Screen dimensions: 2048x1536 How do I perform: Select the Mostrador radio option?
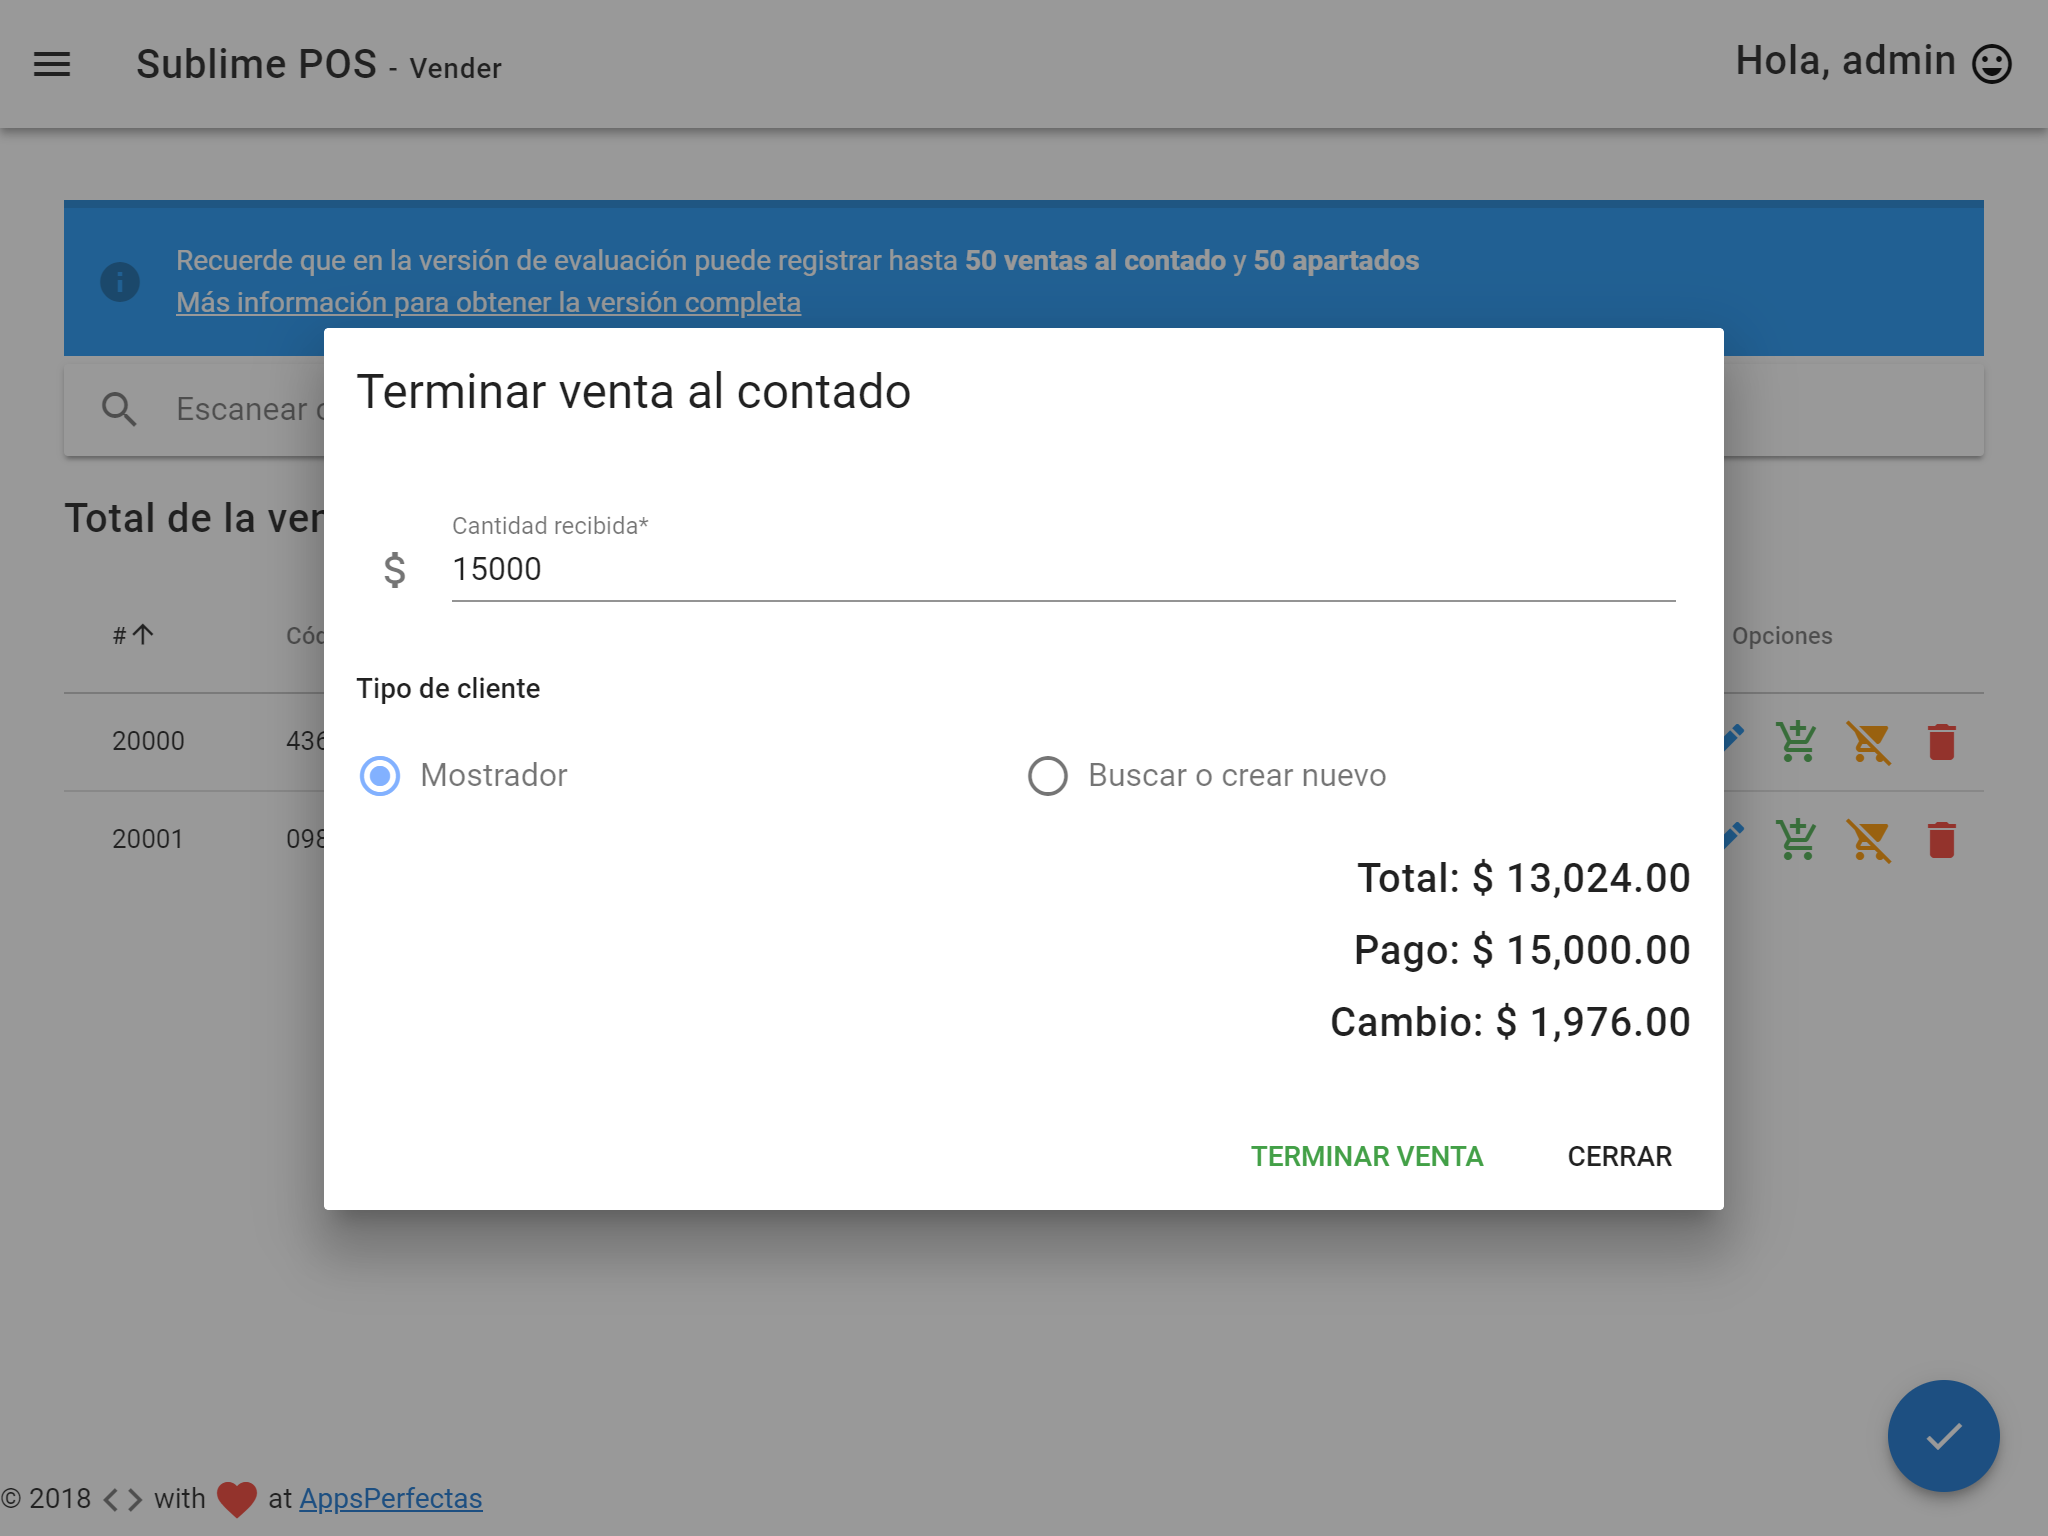click(380, 776)
